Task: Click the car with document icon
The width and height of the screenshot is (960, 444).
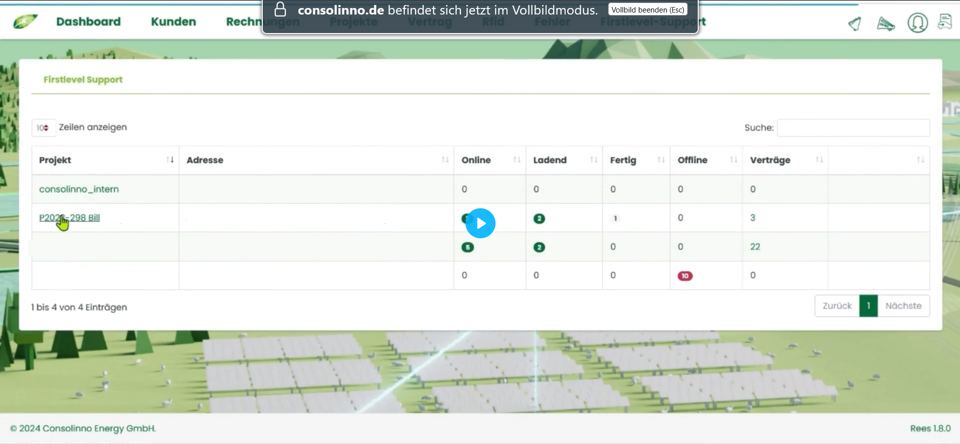Action: coord(945,23)
